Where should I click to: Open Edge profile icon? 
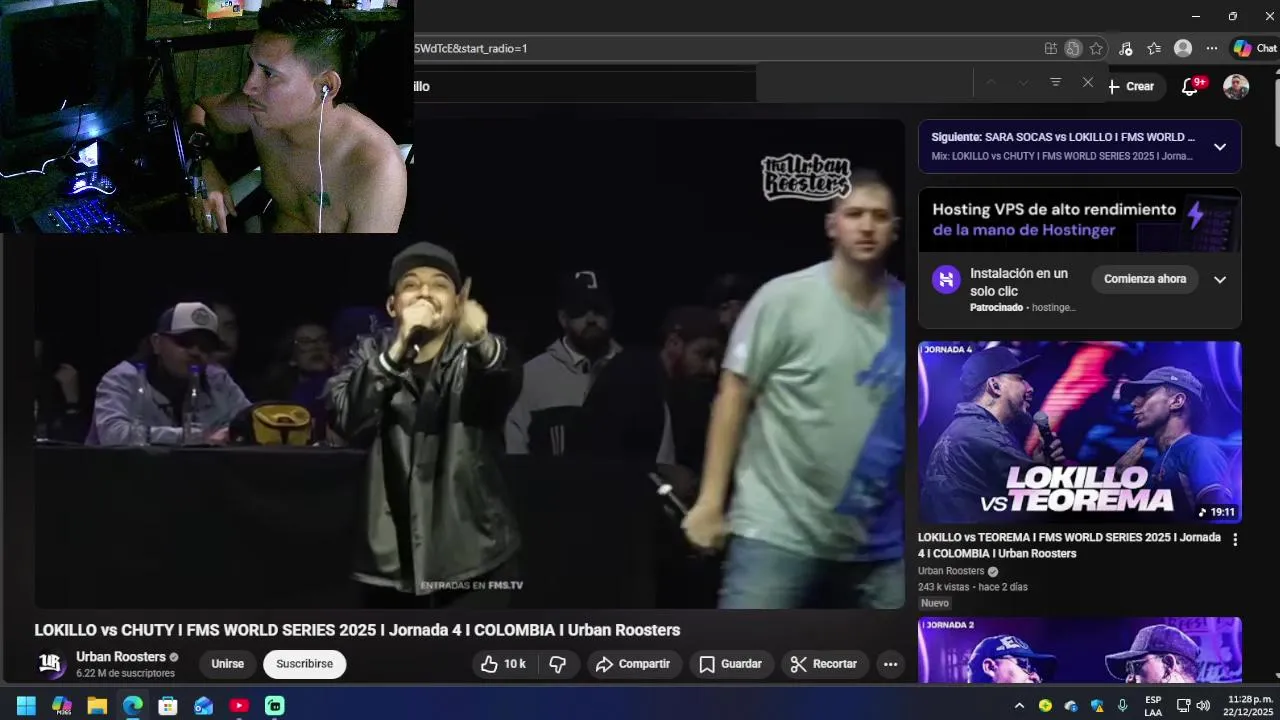point(1183,48)
